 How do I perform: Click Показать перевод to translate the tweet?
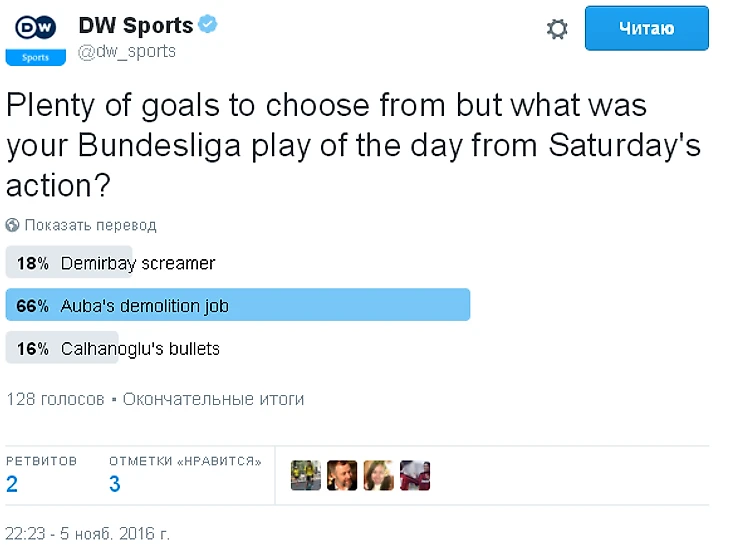(x=90, y=225)
